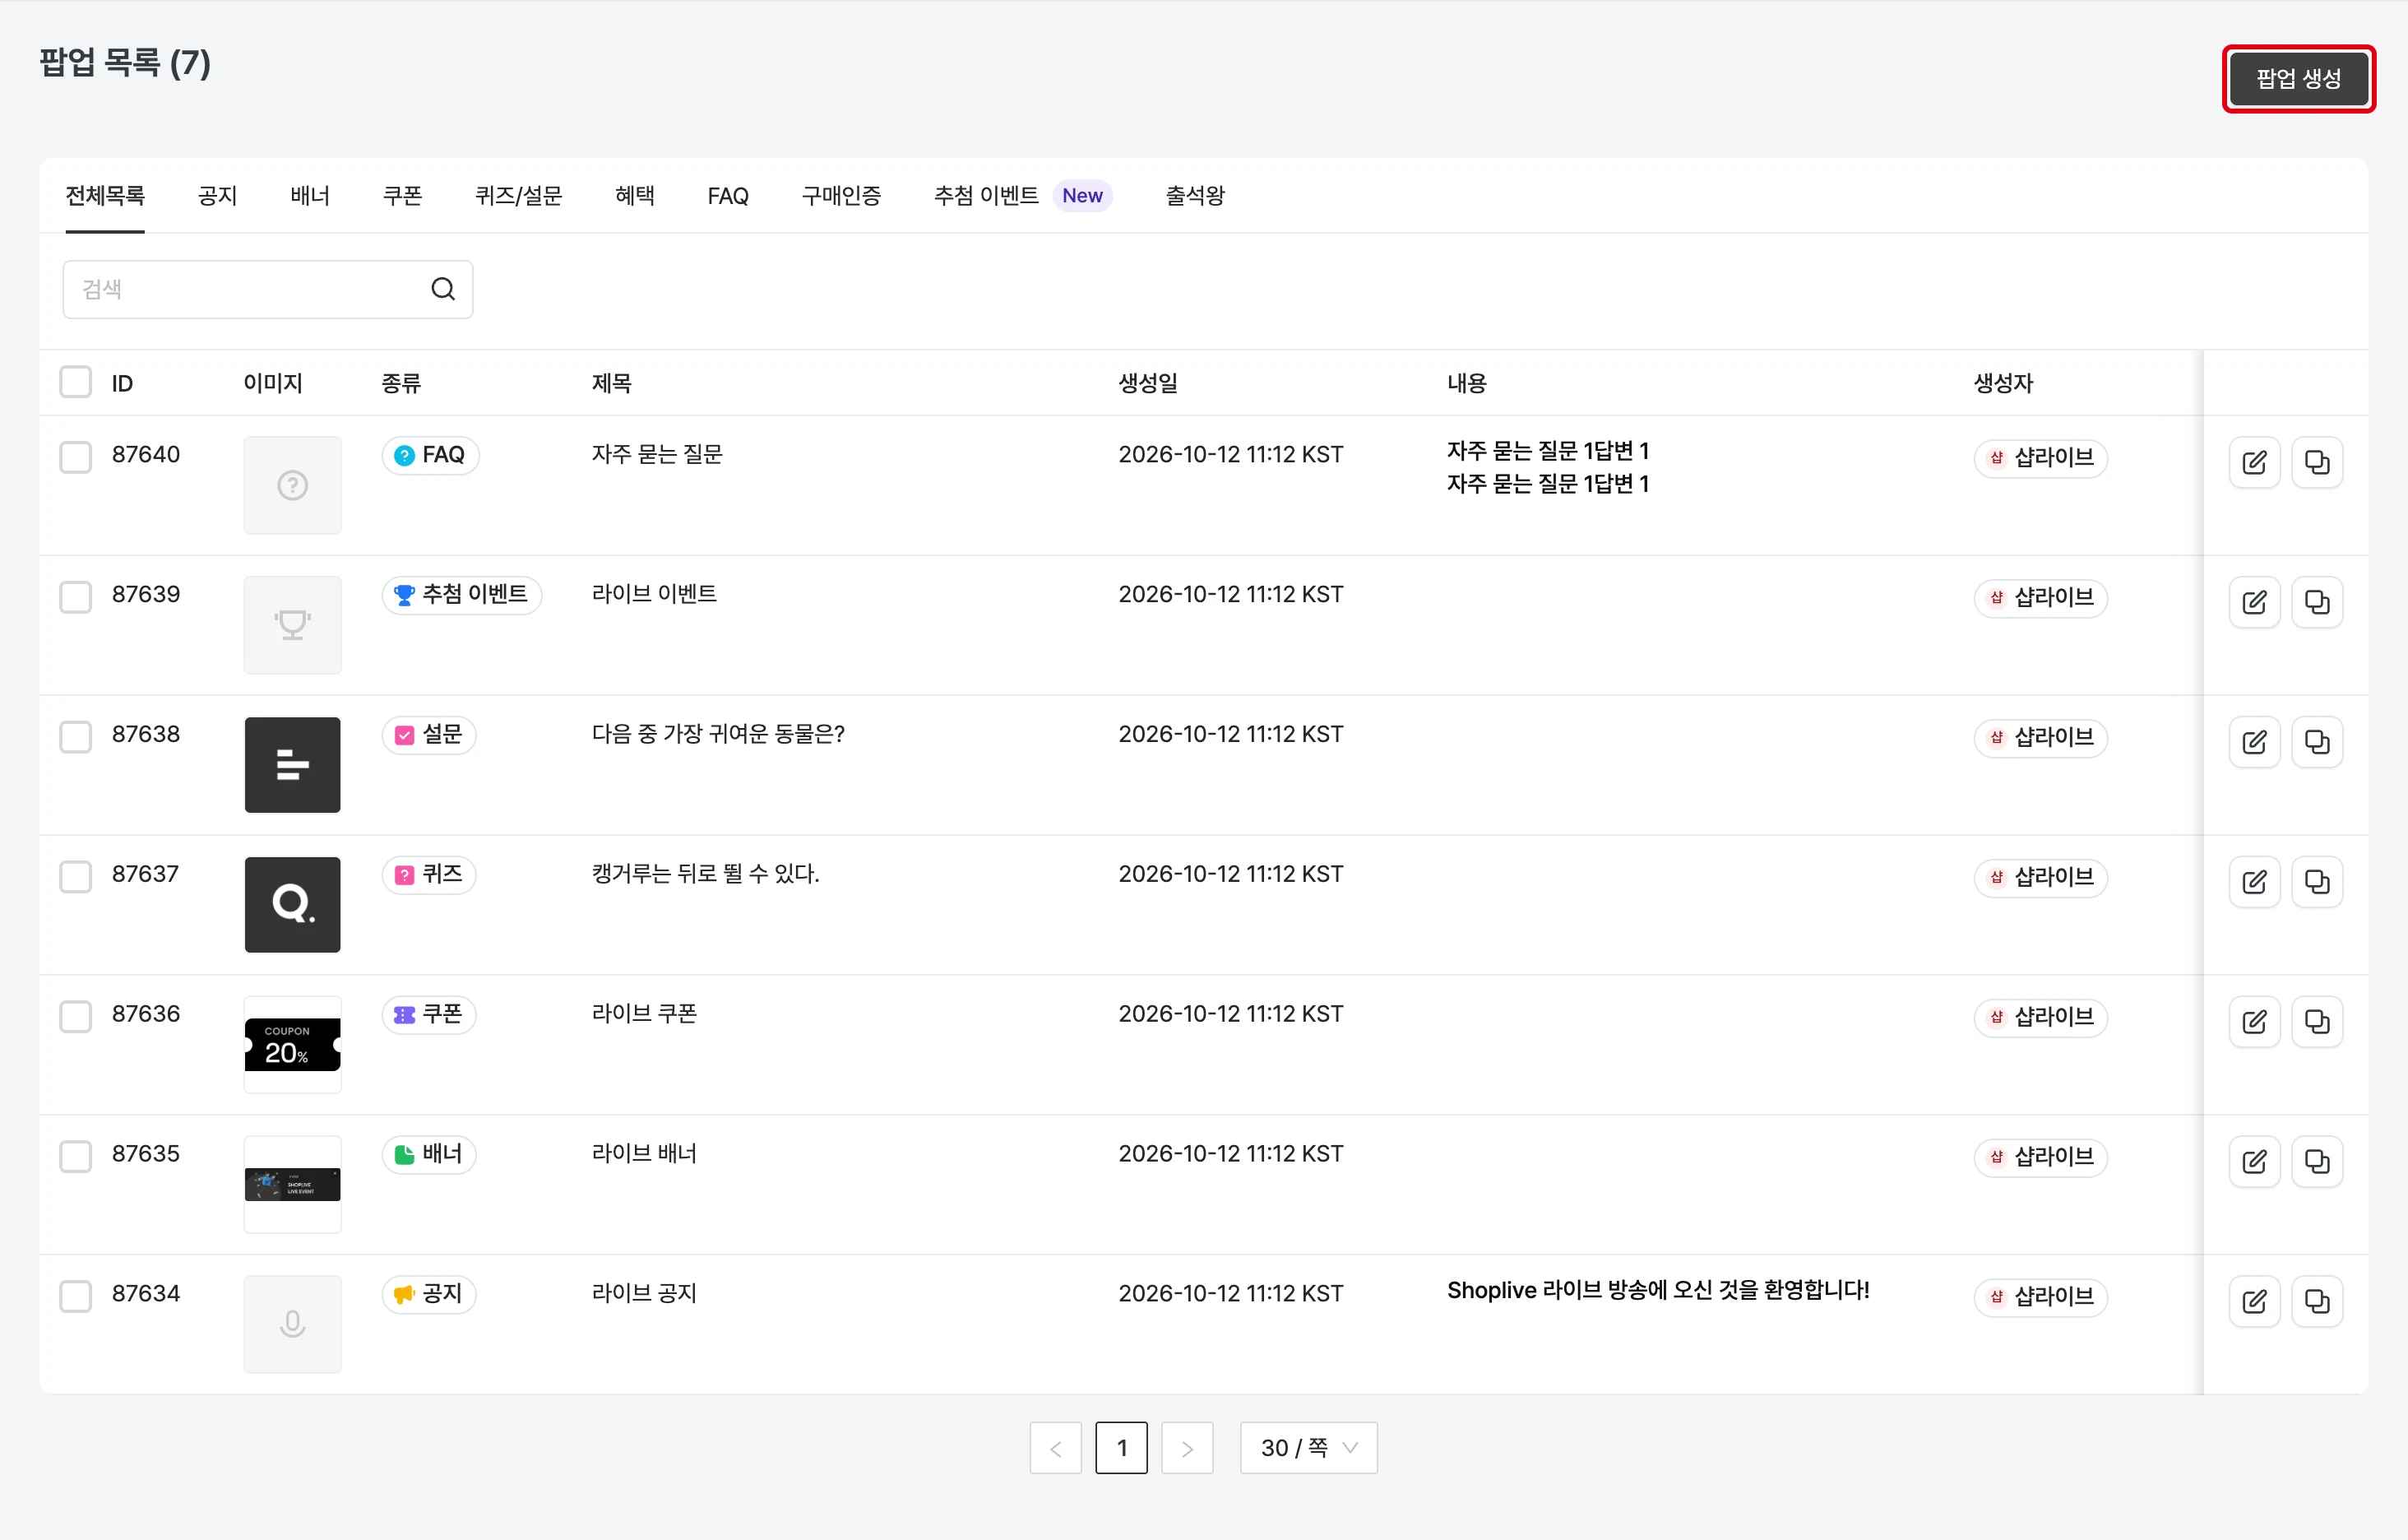Tick the checkbox for row 87635

(x=76, y=1157)
